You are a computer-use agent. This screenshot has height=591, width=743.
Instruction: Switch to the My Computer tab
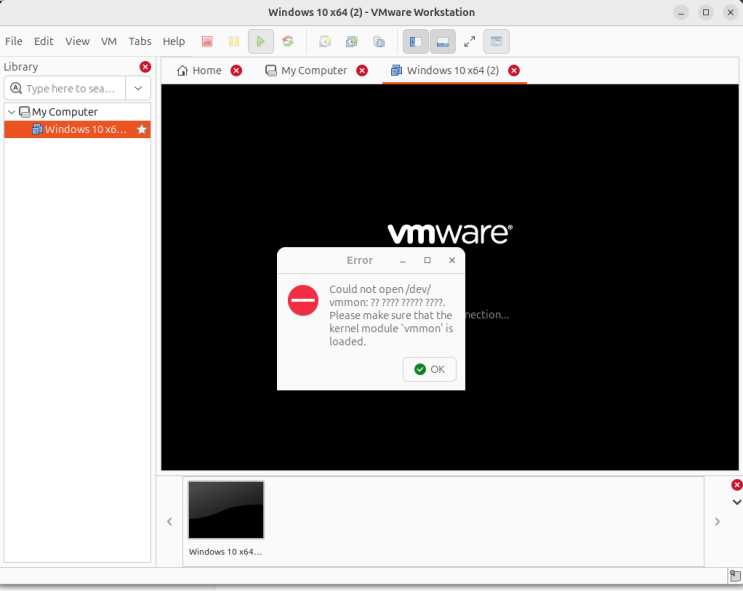pyautogui.click(x=306, y=71)
